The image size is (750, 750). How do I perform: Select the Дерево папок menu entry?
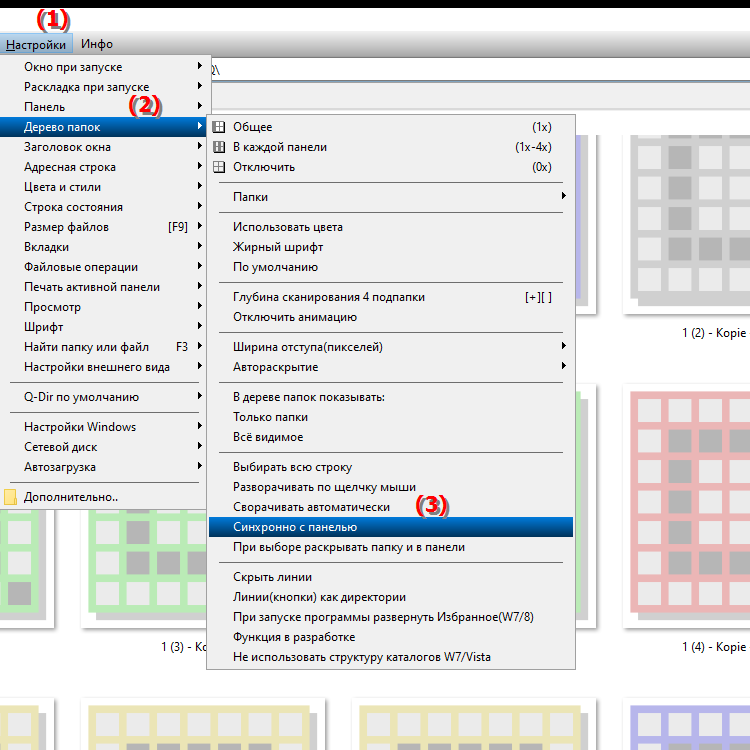[x=103, y=127]
